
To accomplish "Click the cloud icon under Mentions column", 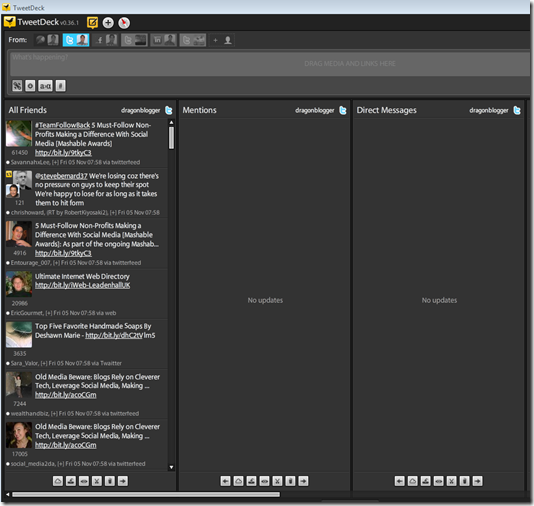I will tap(238, 481).
